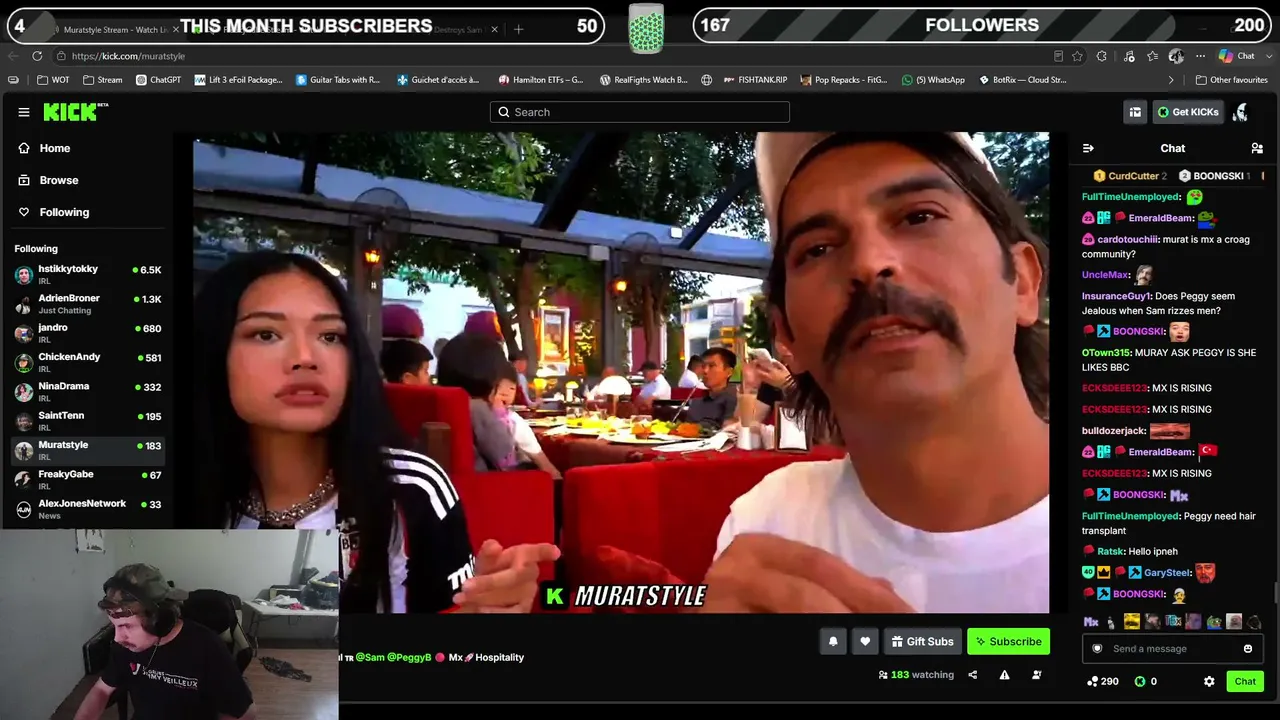Open the Kick layout panel icon
This screenshot has width=1280, height=720.
(1135, 112)
